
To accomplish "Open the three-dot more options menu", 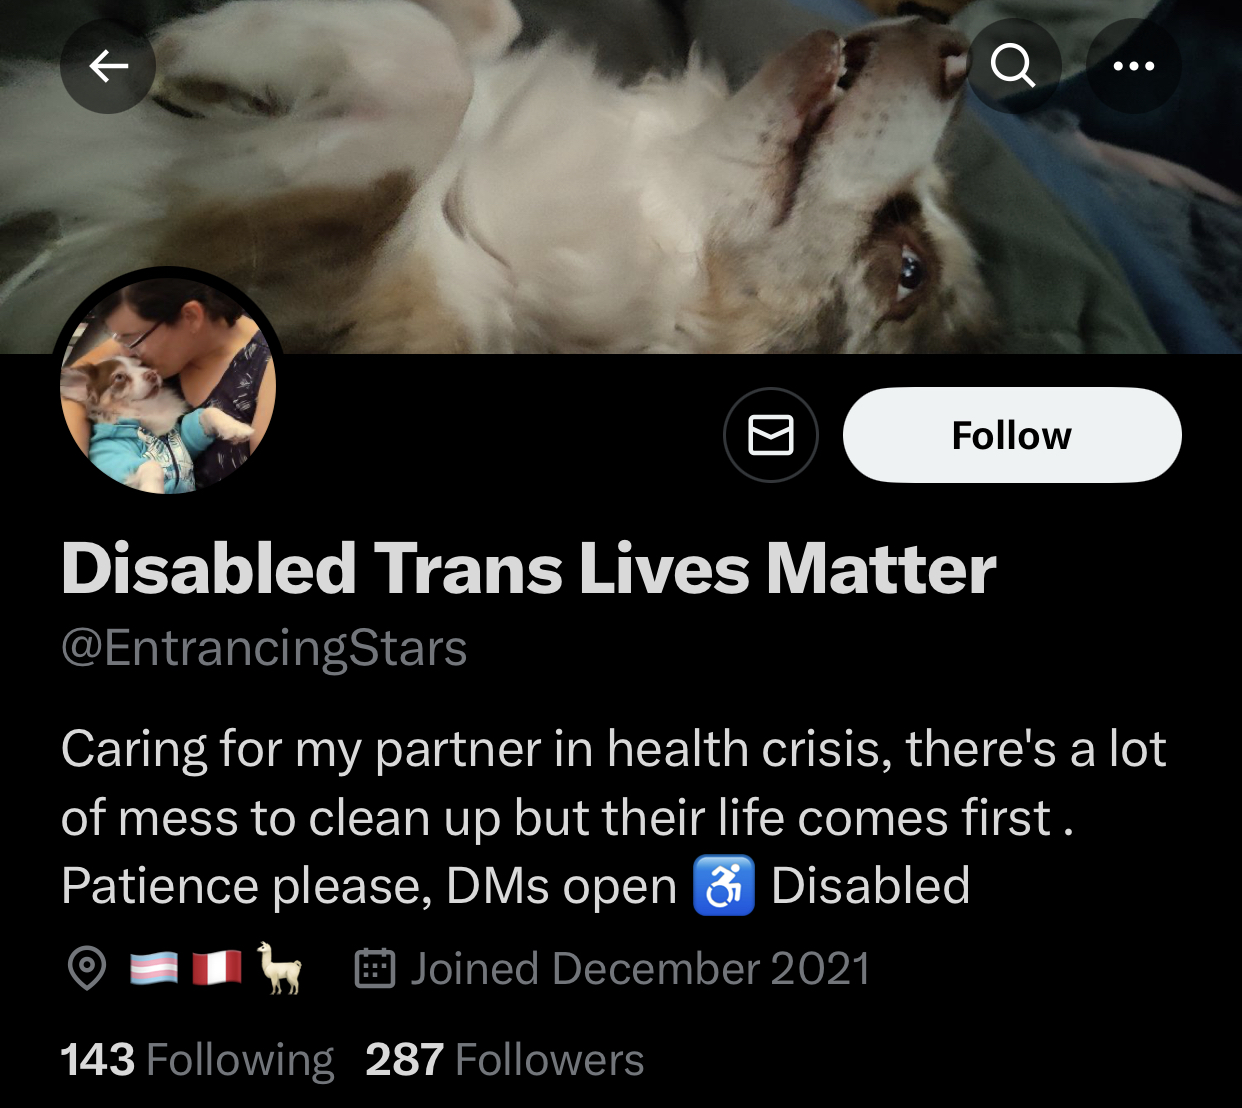I will (1134, 66).
